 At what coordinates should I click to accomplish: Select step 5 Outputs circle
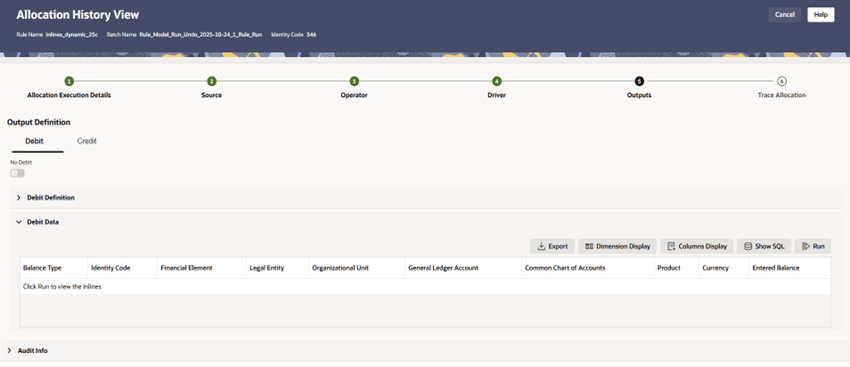tap(639, 81)
